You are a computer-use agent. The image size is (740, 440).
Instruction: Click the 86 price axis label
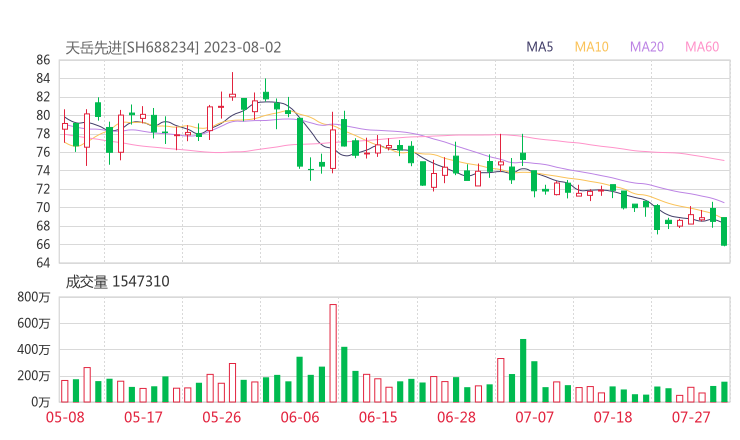[43, 60]
